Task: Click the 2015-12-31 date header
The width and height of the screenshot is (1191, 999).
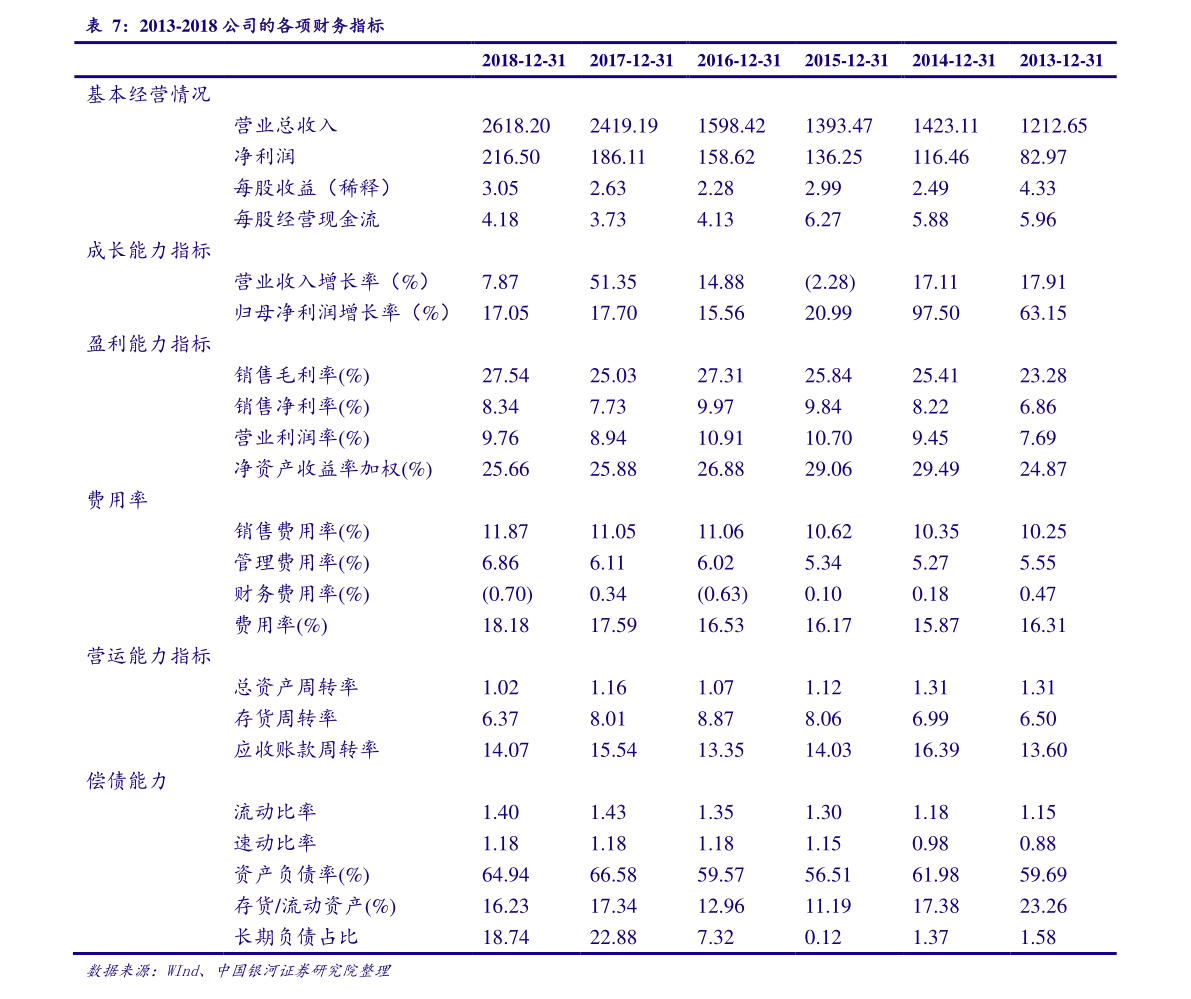Action: tap(846, 61)
